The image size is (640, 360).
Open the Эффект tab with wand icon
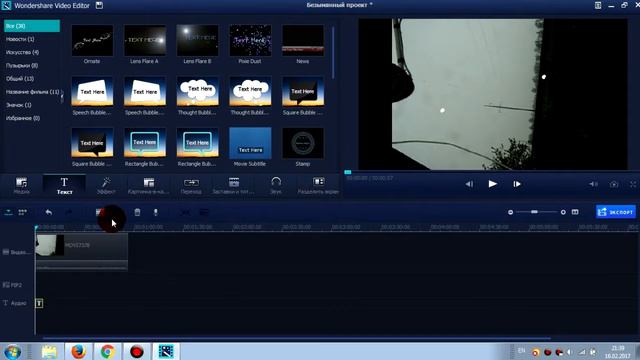click(106, 185)
